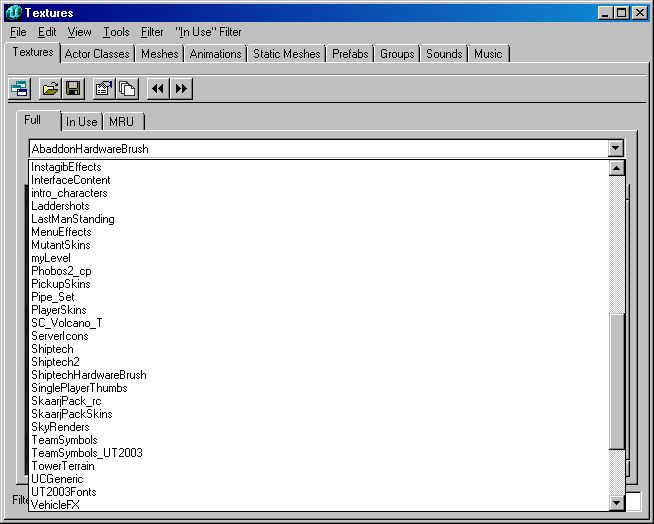
Task: Select the In Use sub-tab
Action: pos(82,122)
